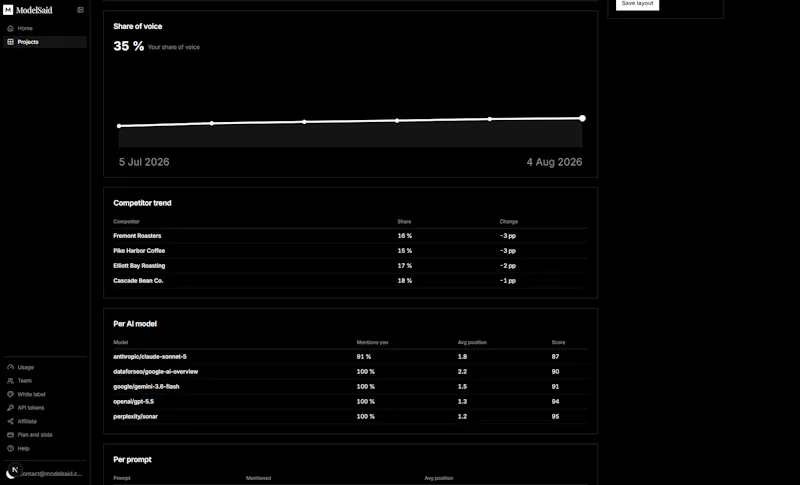Click the Mentions you column header
This screenshot has height=485, width=800.
[x=372, y=343]
